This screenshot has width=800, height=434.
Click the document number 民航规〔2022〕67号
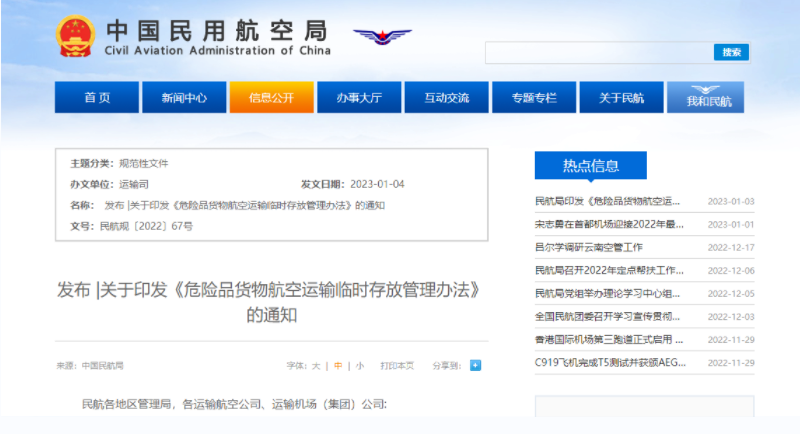coord(146,226)
